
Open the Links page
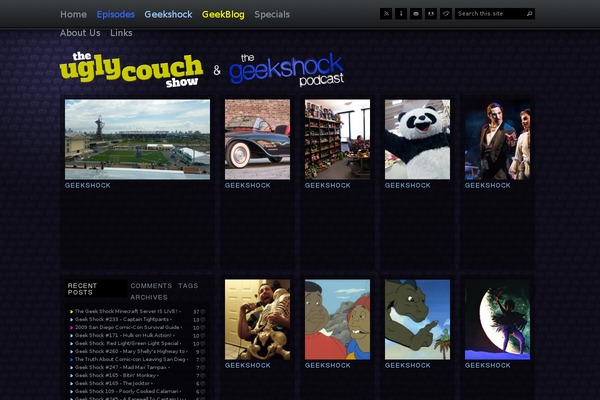pos(121,33)
